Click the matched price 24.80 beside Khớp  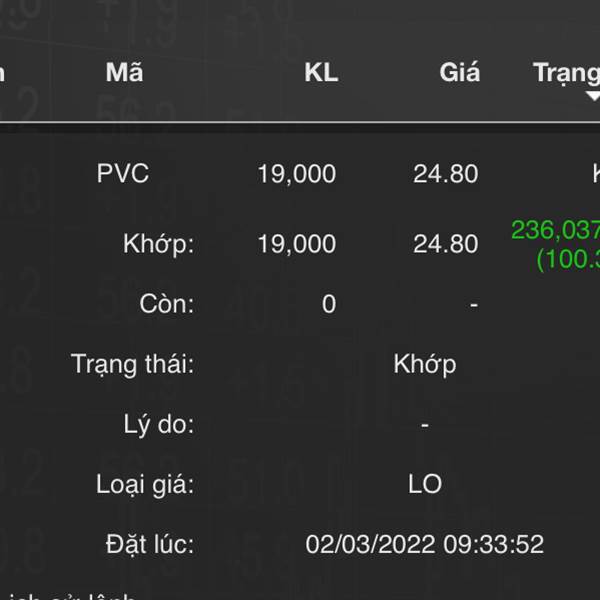click(x=445, y=244)
